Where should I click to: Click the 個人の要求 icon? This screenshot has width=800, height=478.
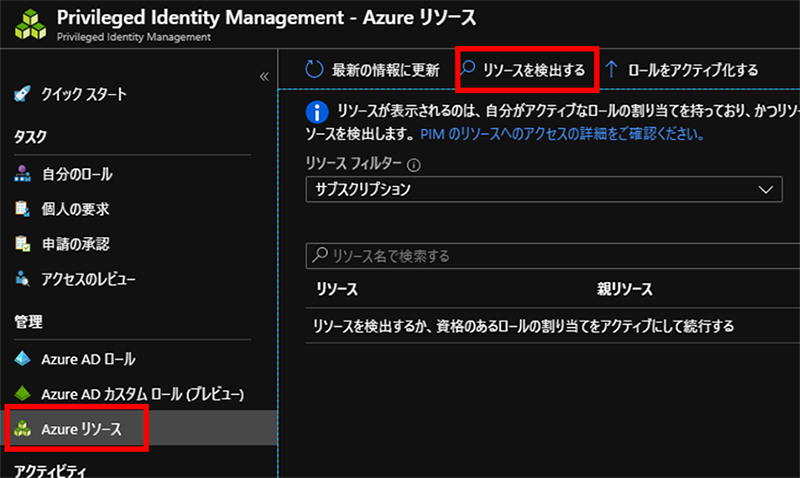pos(22,209)
